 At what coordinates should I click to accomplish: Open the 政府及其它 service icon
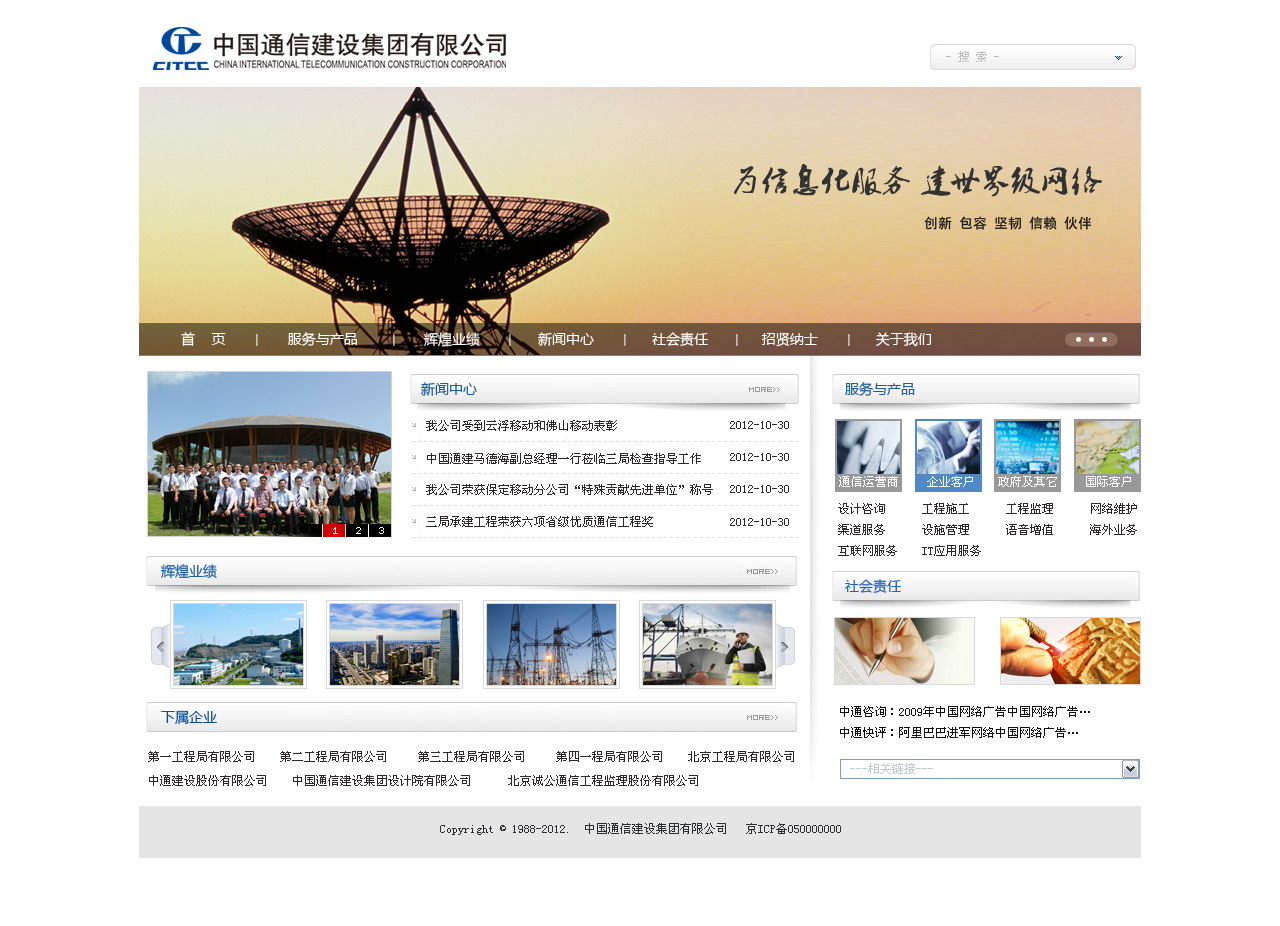pos(1027,455)
